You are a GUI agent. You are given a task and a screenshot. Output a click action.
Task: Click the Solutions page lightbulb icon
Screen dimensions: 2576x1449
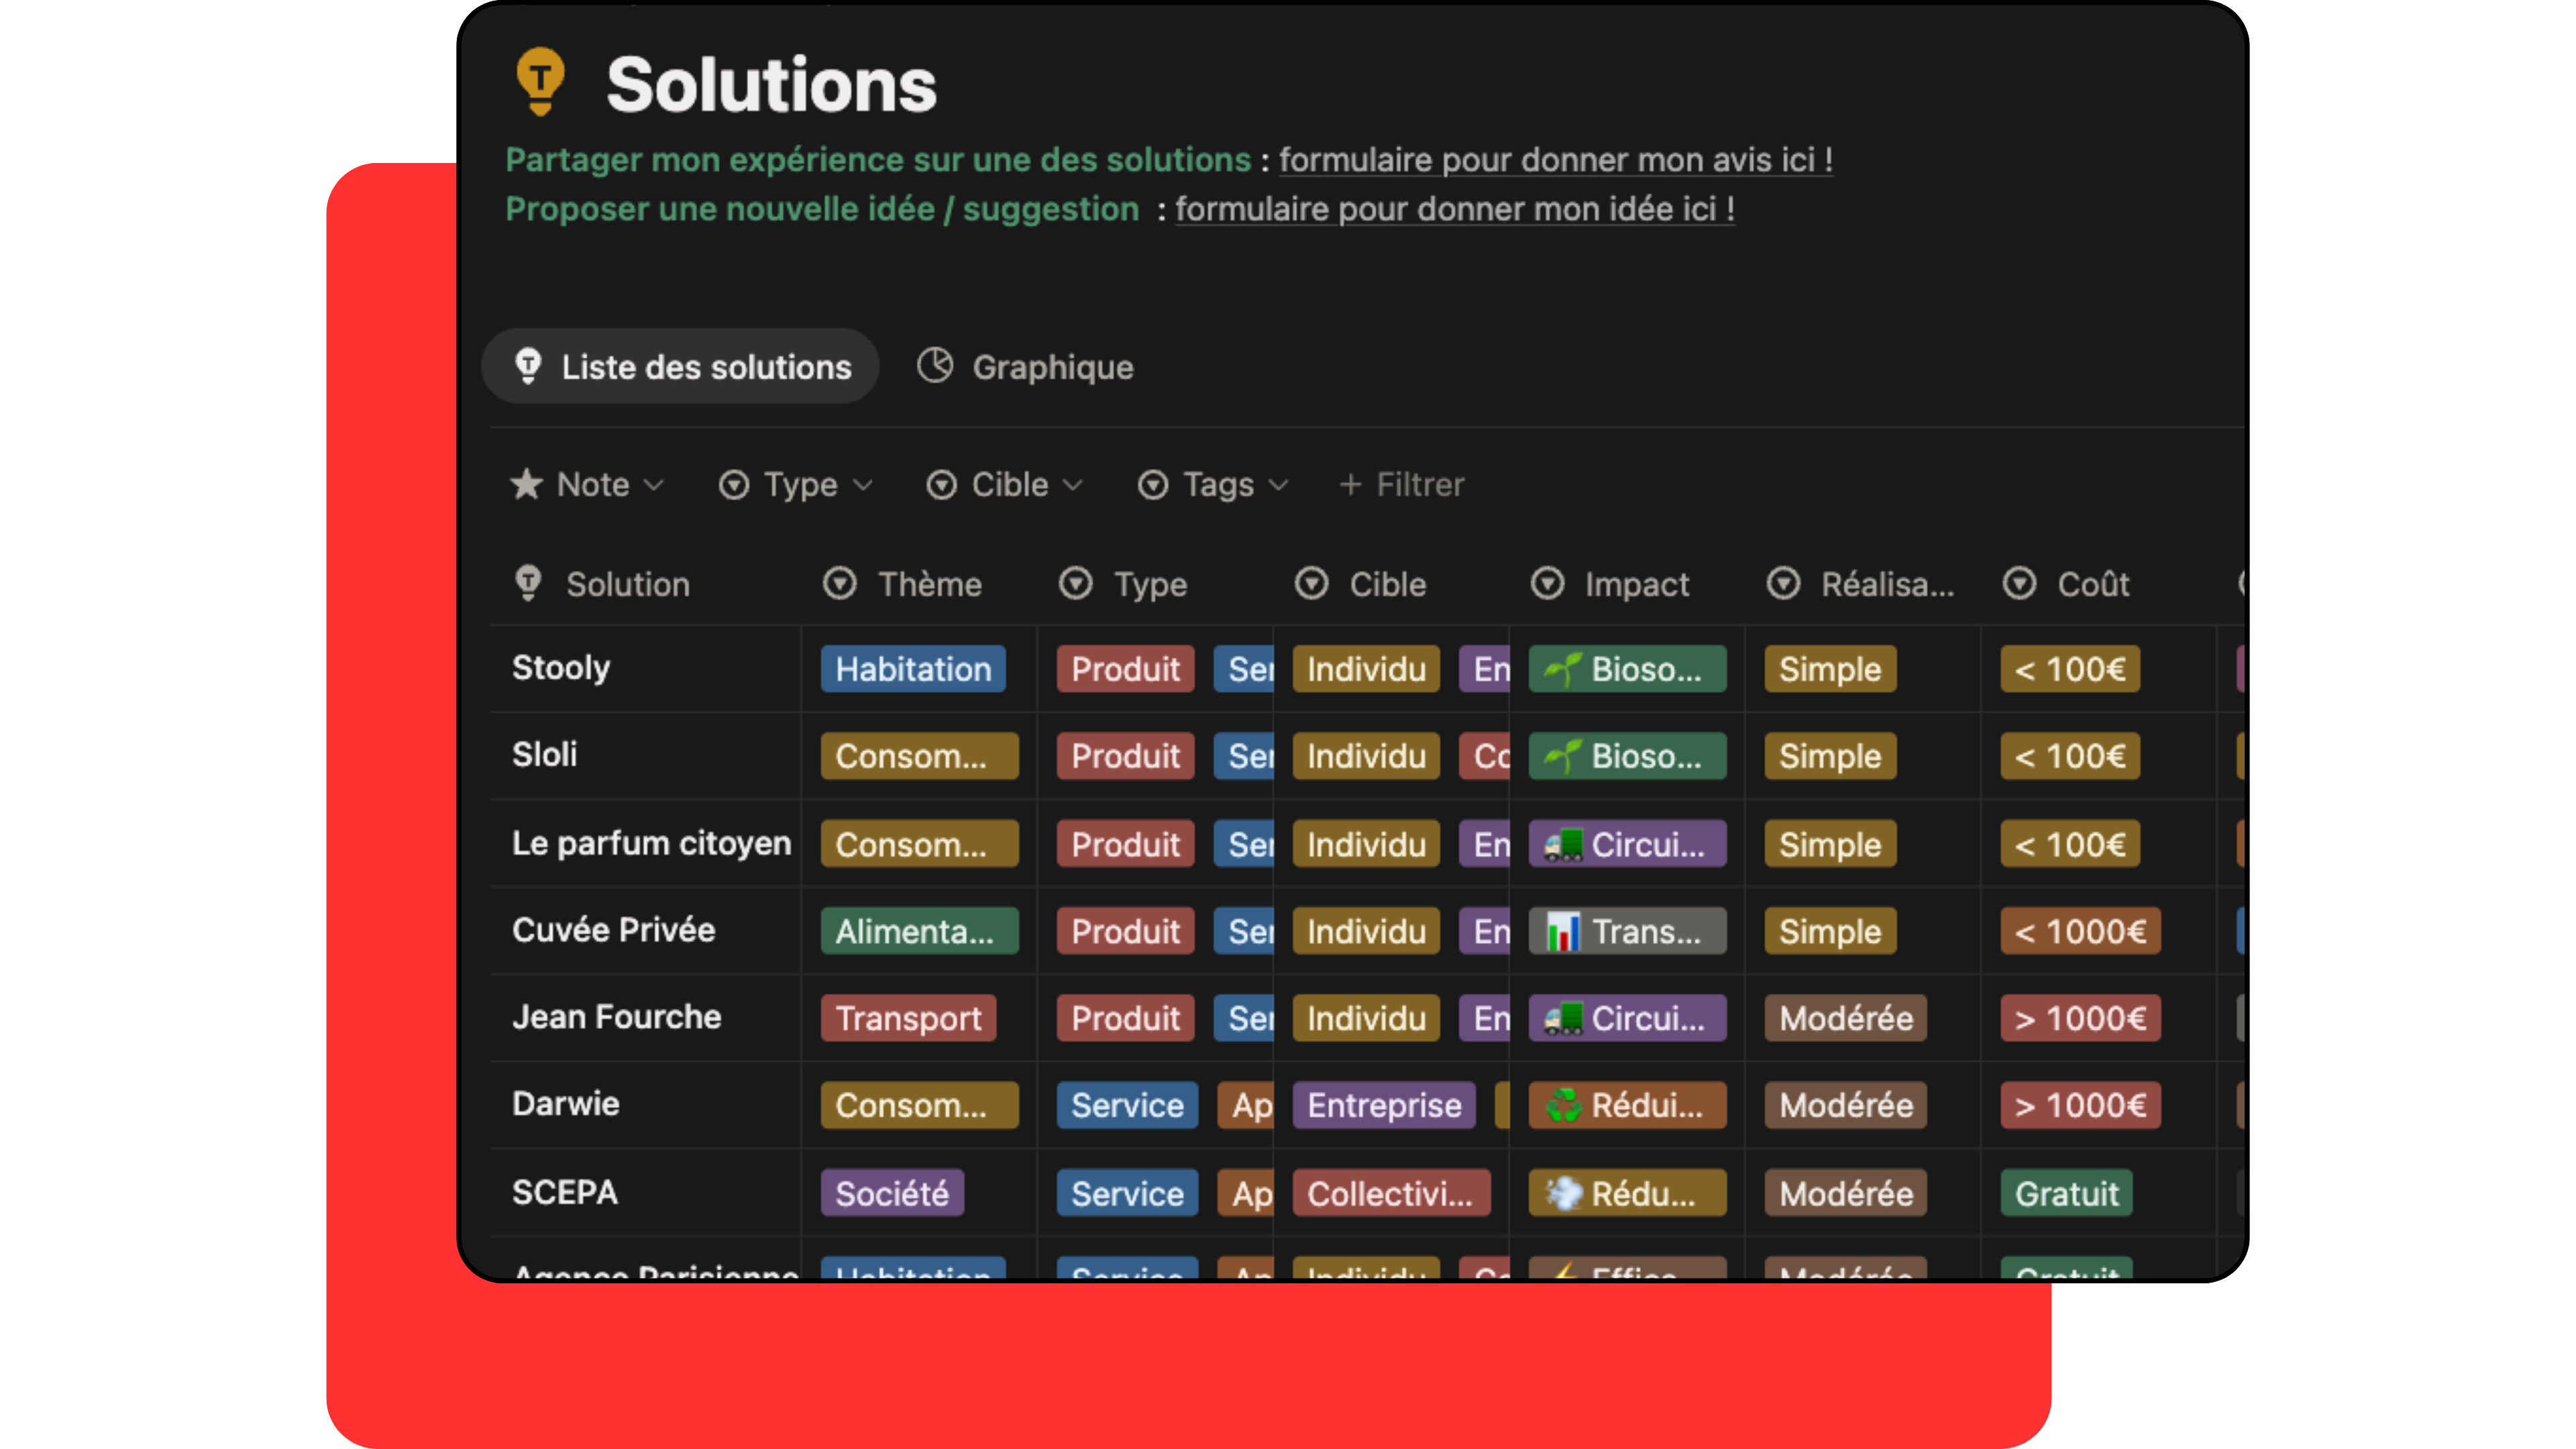click(x=540, y=80)
